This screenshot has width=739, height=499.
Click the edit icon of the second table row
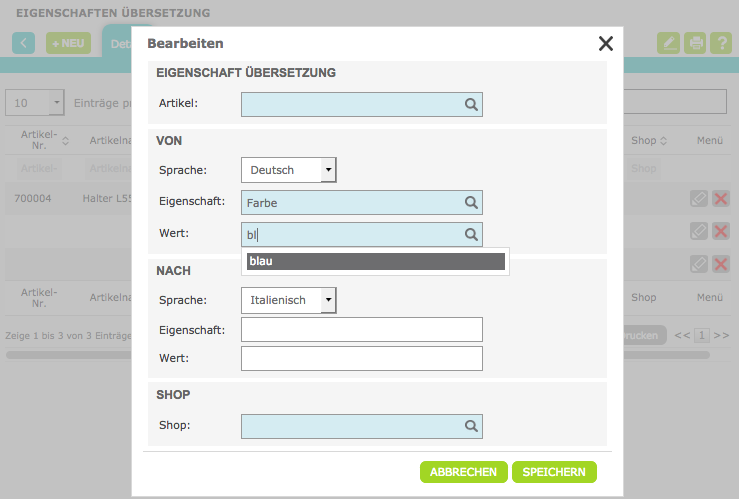[699, 231]
